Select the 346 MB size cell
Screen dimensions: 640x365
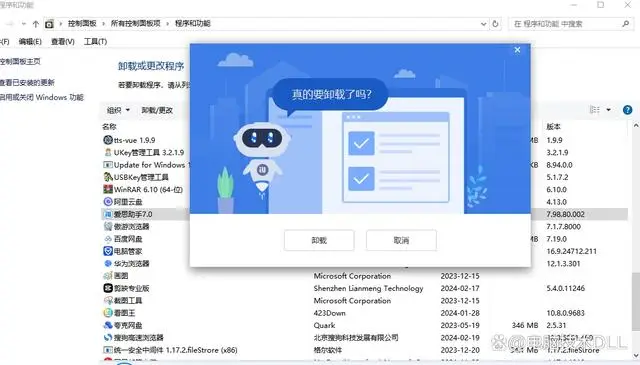click(525, 325)
